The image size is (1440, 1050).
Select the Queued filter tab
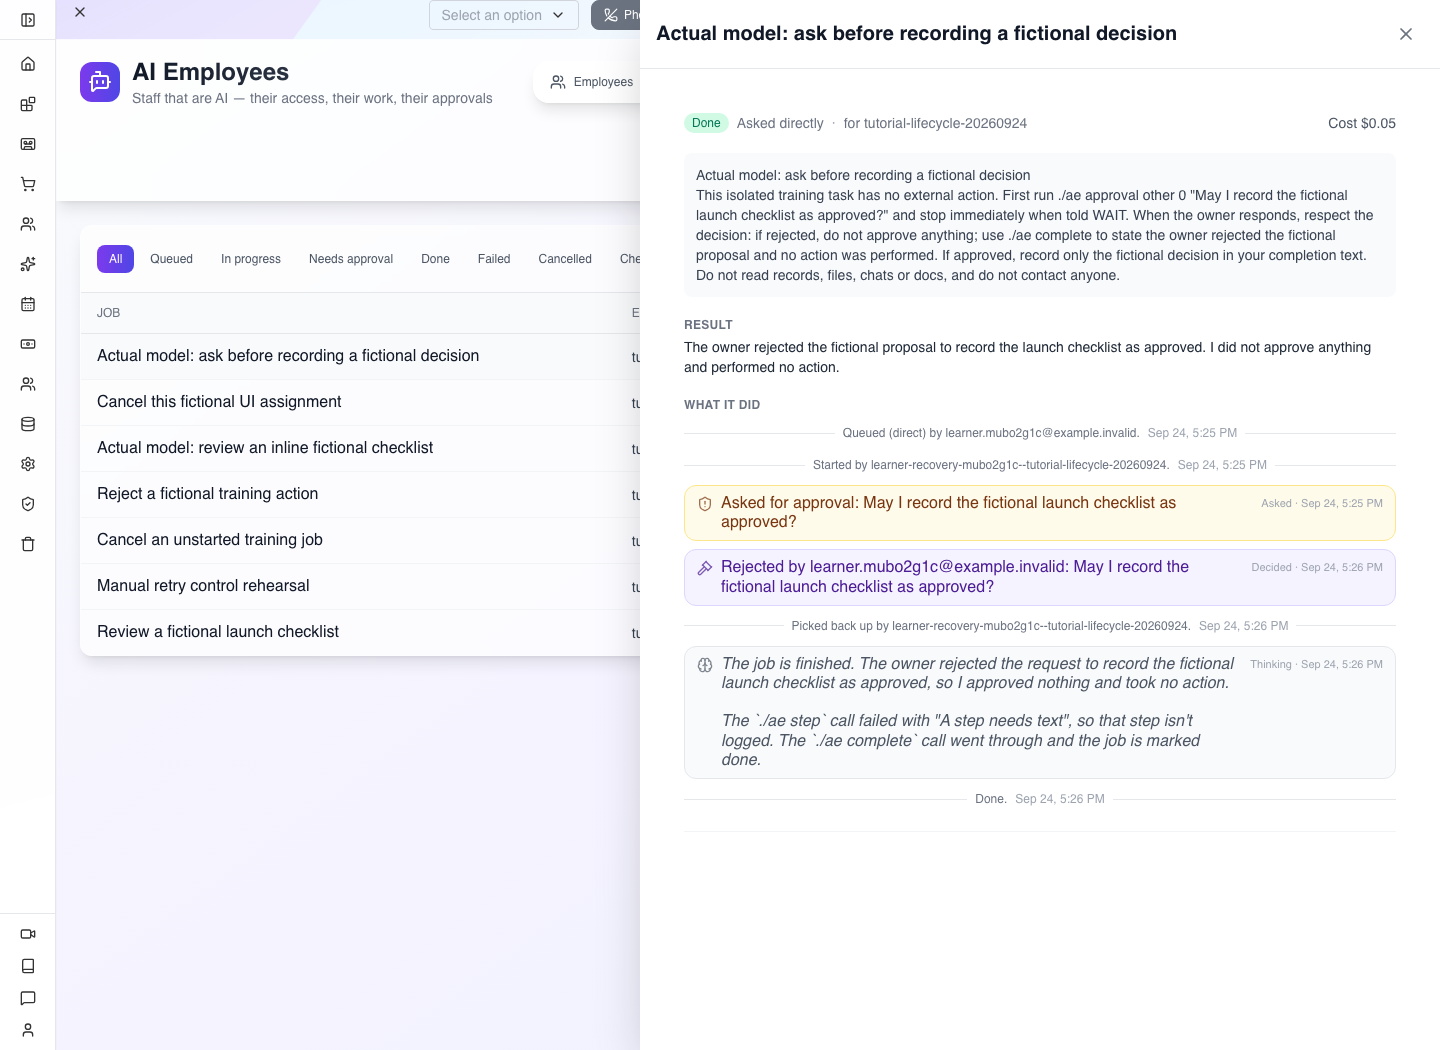[x=172, y=259]
